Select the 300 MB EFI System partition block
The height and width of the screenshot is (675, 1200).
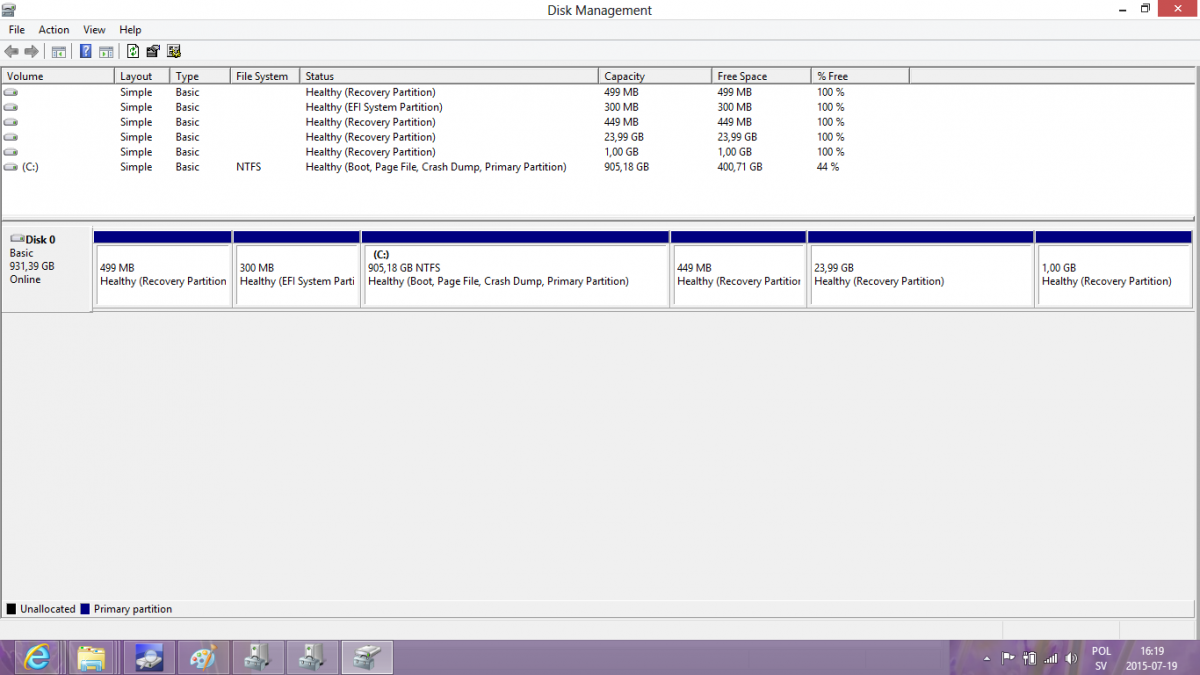pos(296,269)
